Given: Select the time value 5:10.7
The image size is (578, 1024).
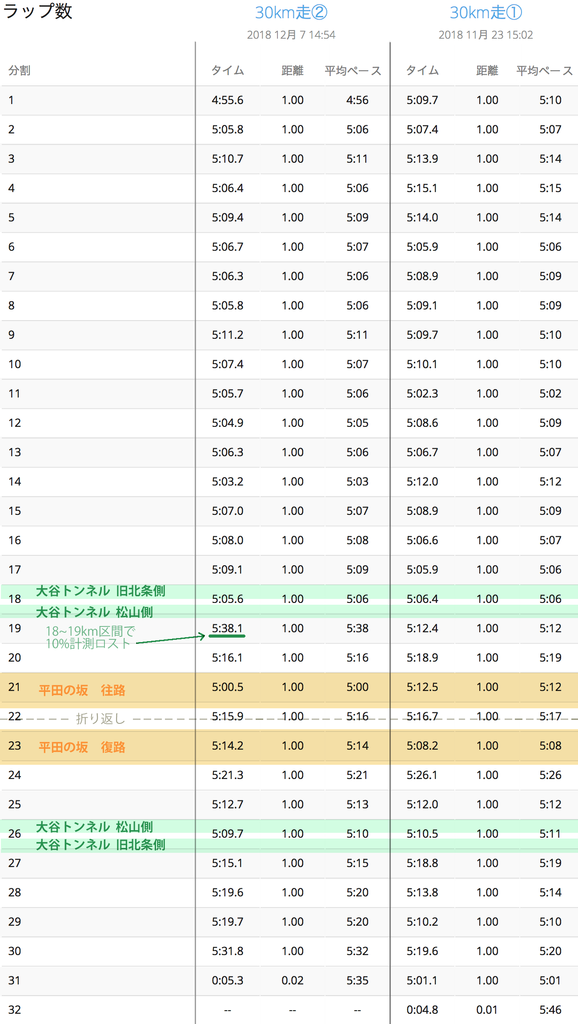Looking at the screenshot, I should coord(228,159).
